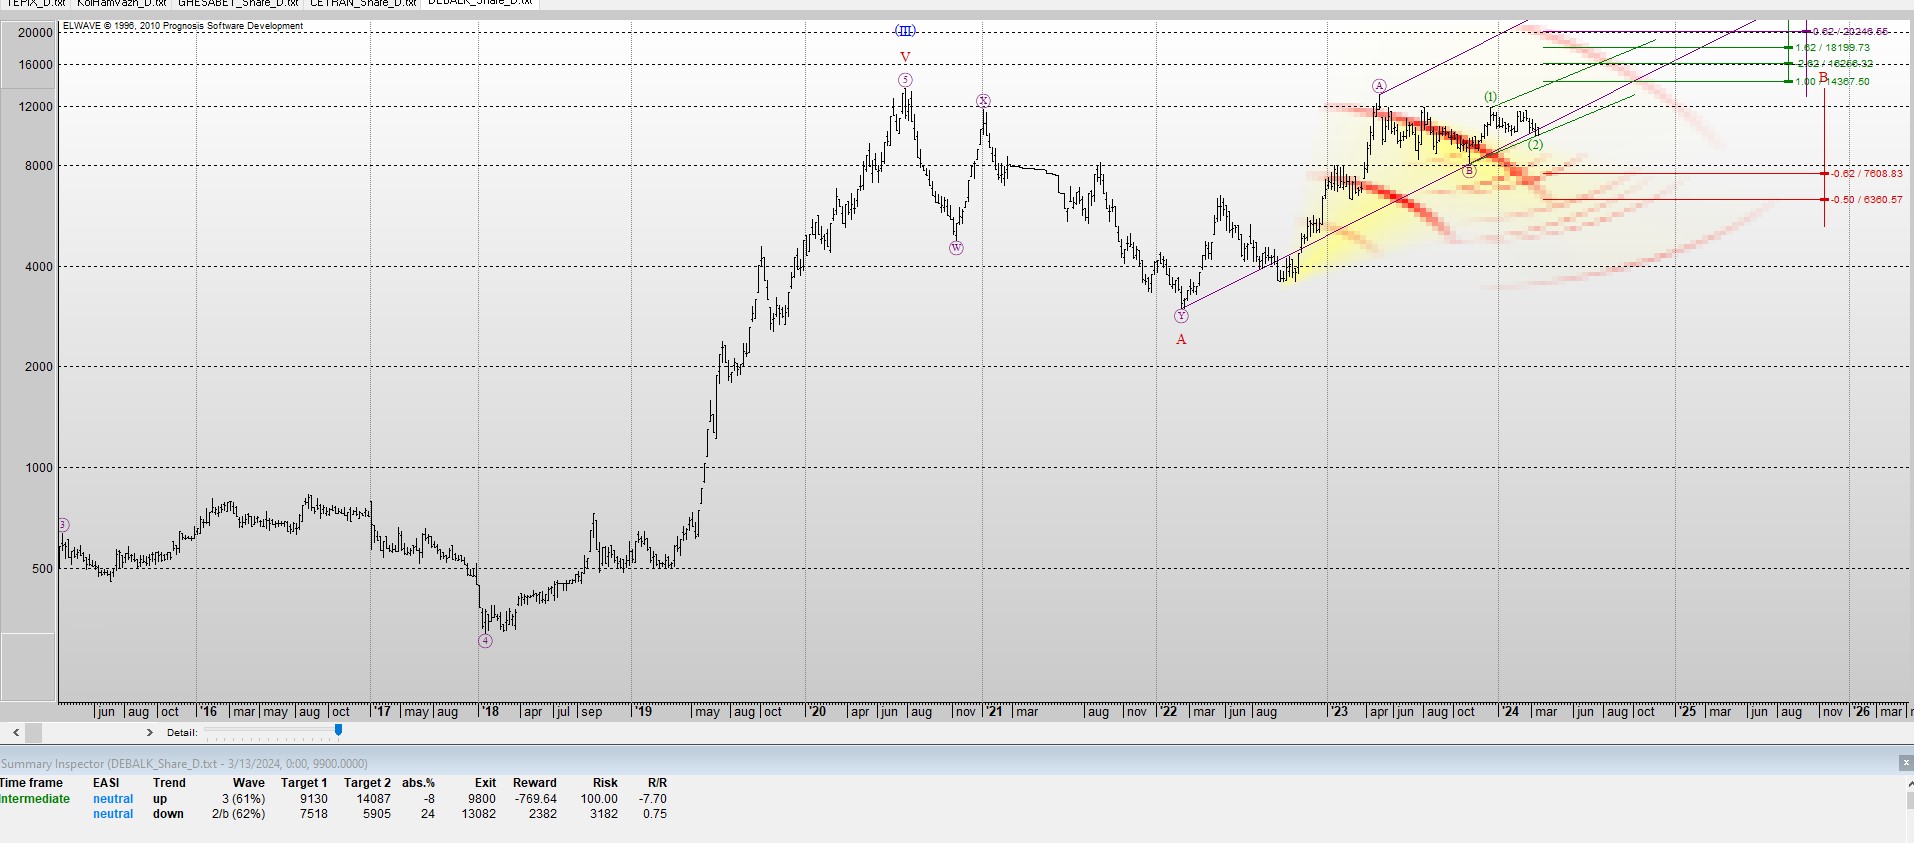Click the chart scroll right arrow
This screenshot has width=1914, height=843.
tap(150, 732)
